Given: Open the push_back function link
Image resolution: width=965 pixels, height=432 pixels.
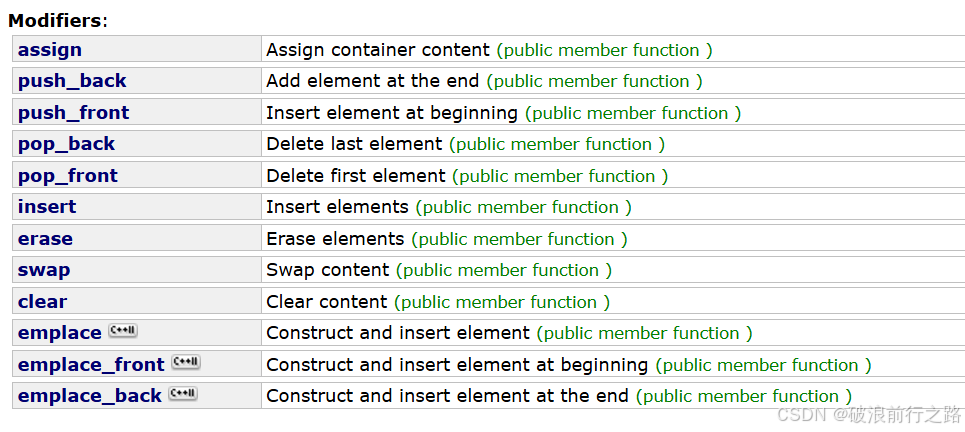Looking at the screenshot, I should point(72,81).
